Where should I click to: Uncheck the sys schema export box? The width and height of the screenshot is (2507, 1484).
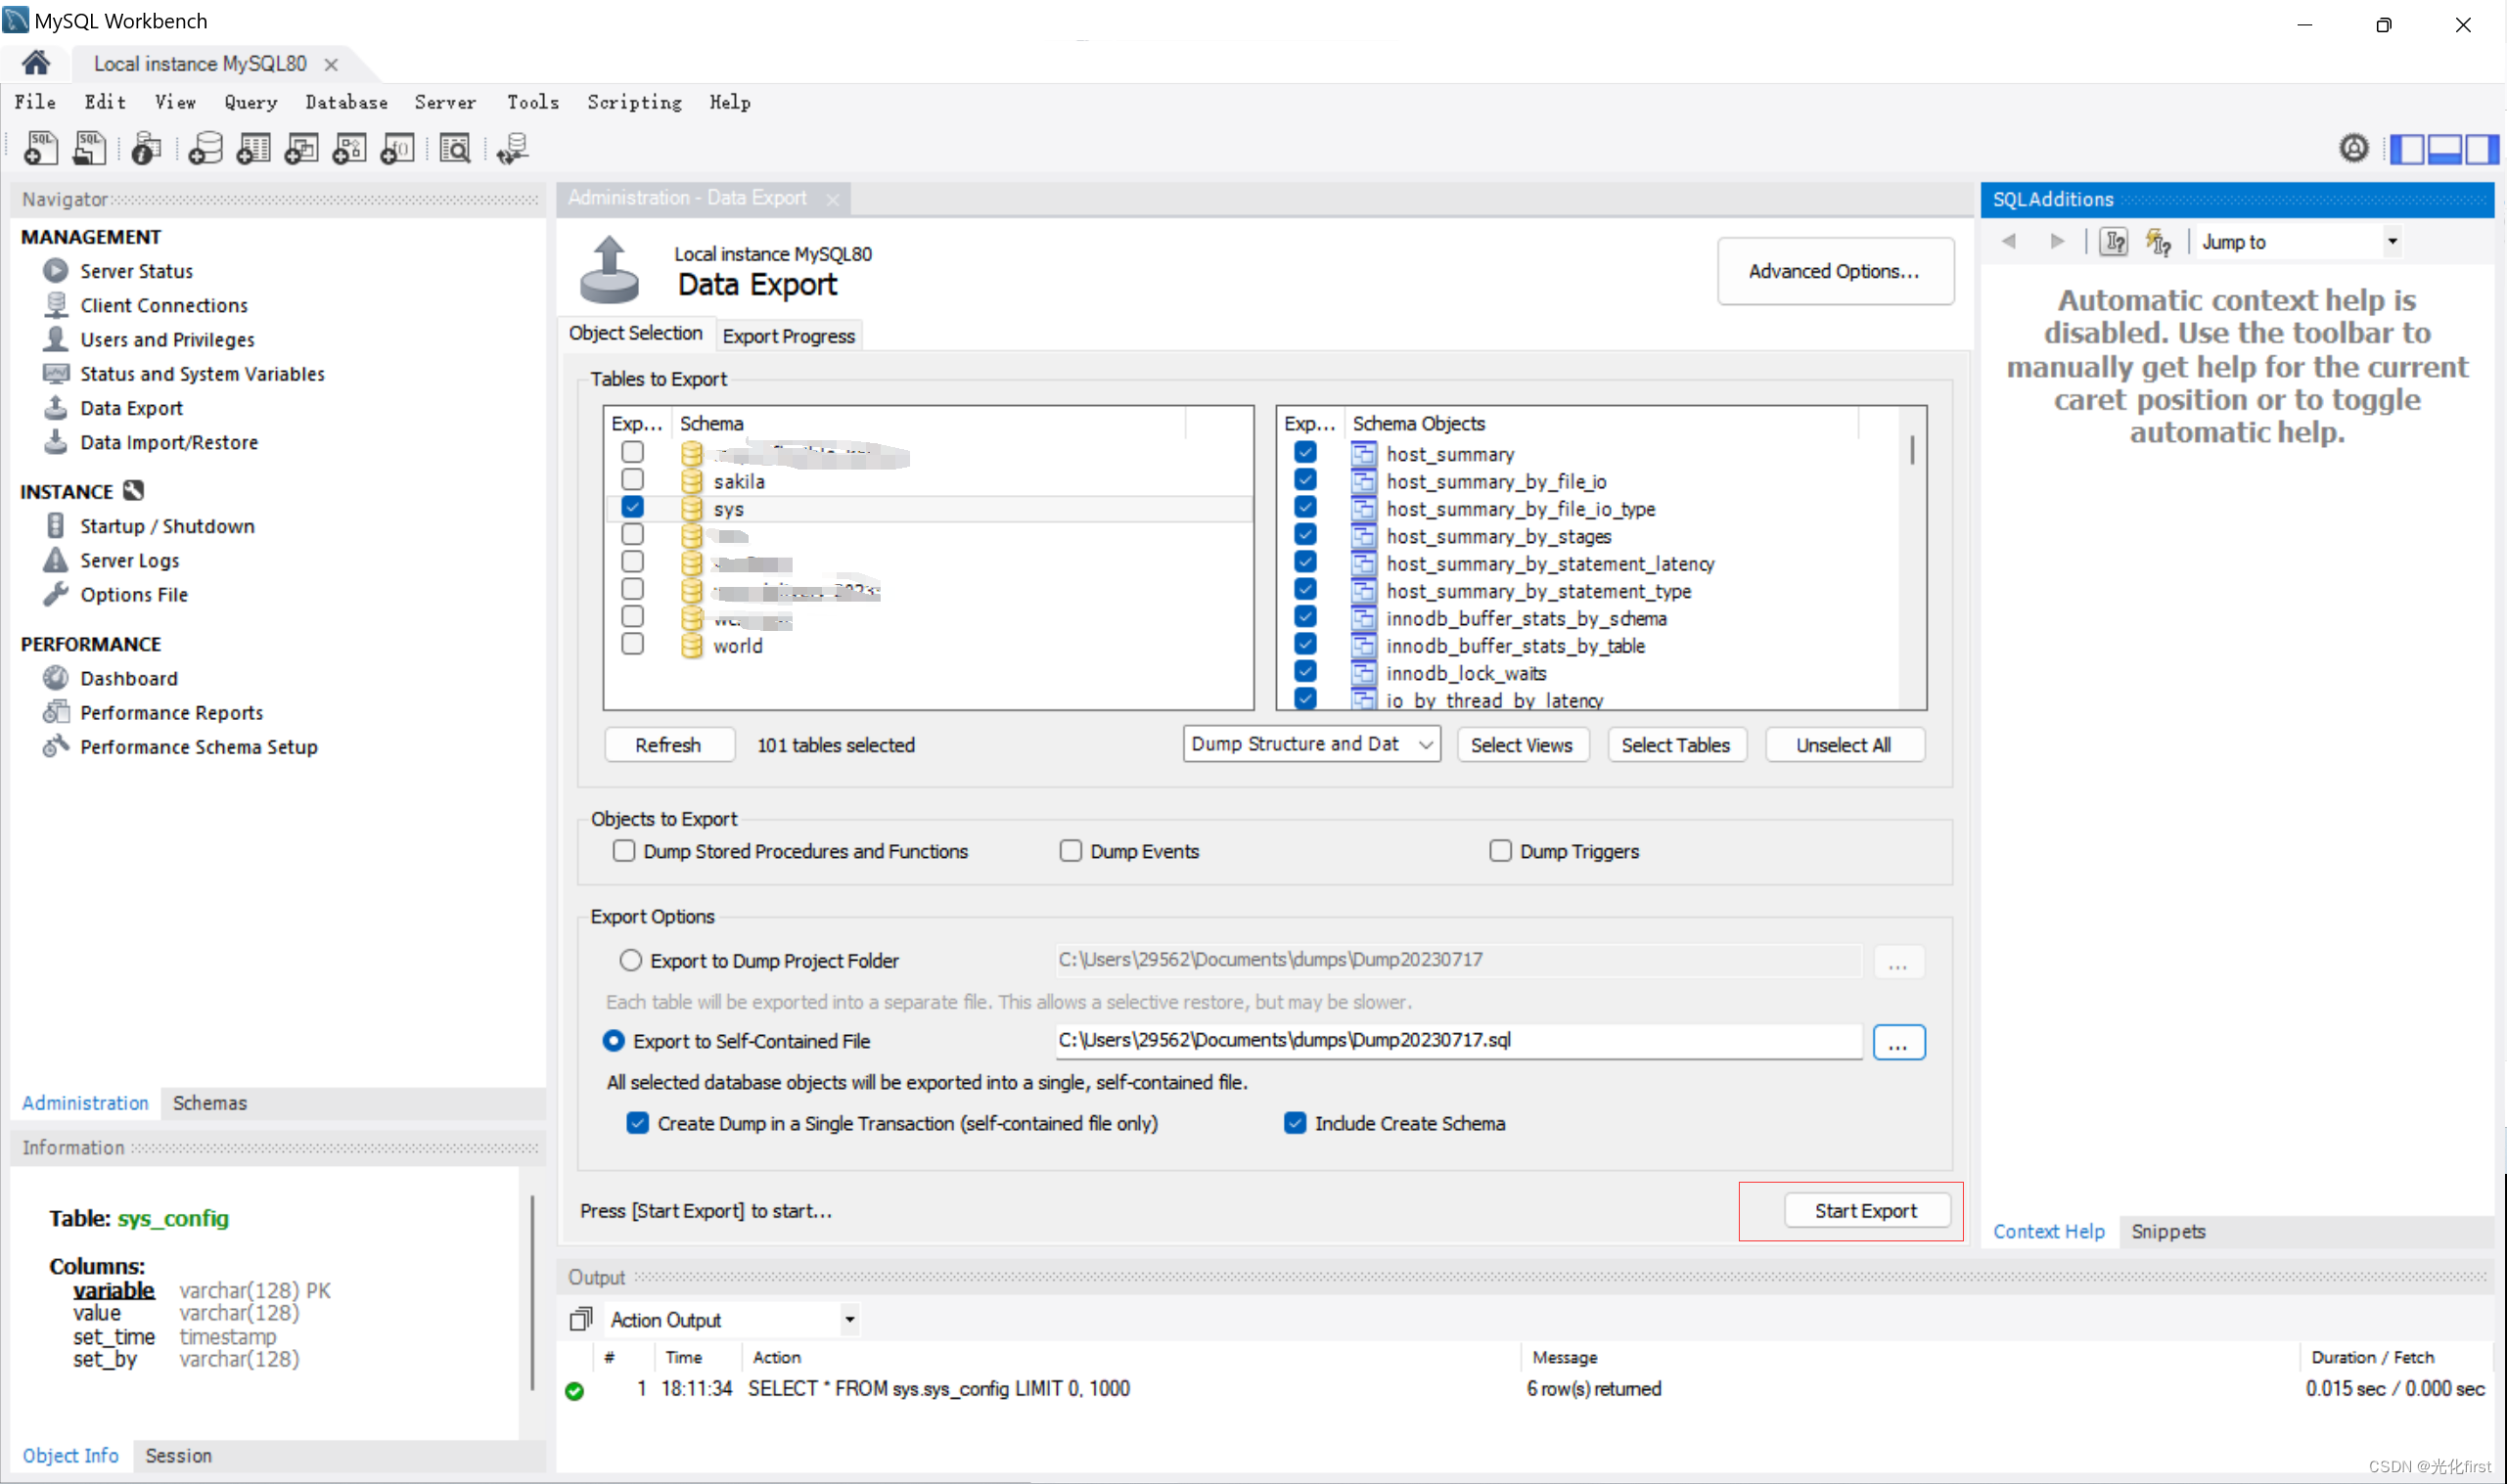(632, 506)
